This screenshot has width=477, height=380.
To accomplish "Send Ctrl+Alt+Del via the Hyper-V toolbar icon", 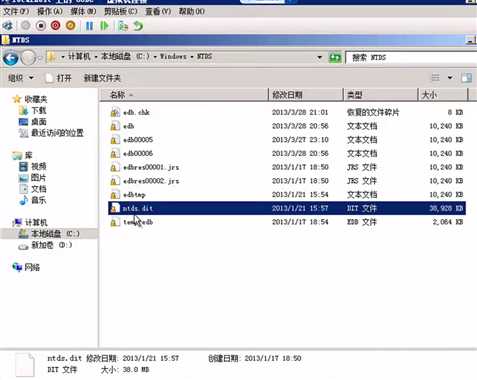I will (8, 26).
